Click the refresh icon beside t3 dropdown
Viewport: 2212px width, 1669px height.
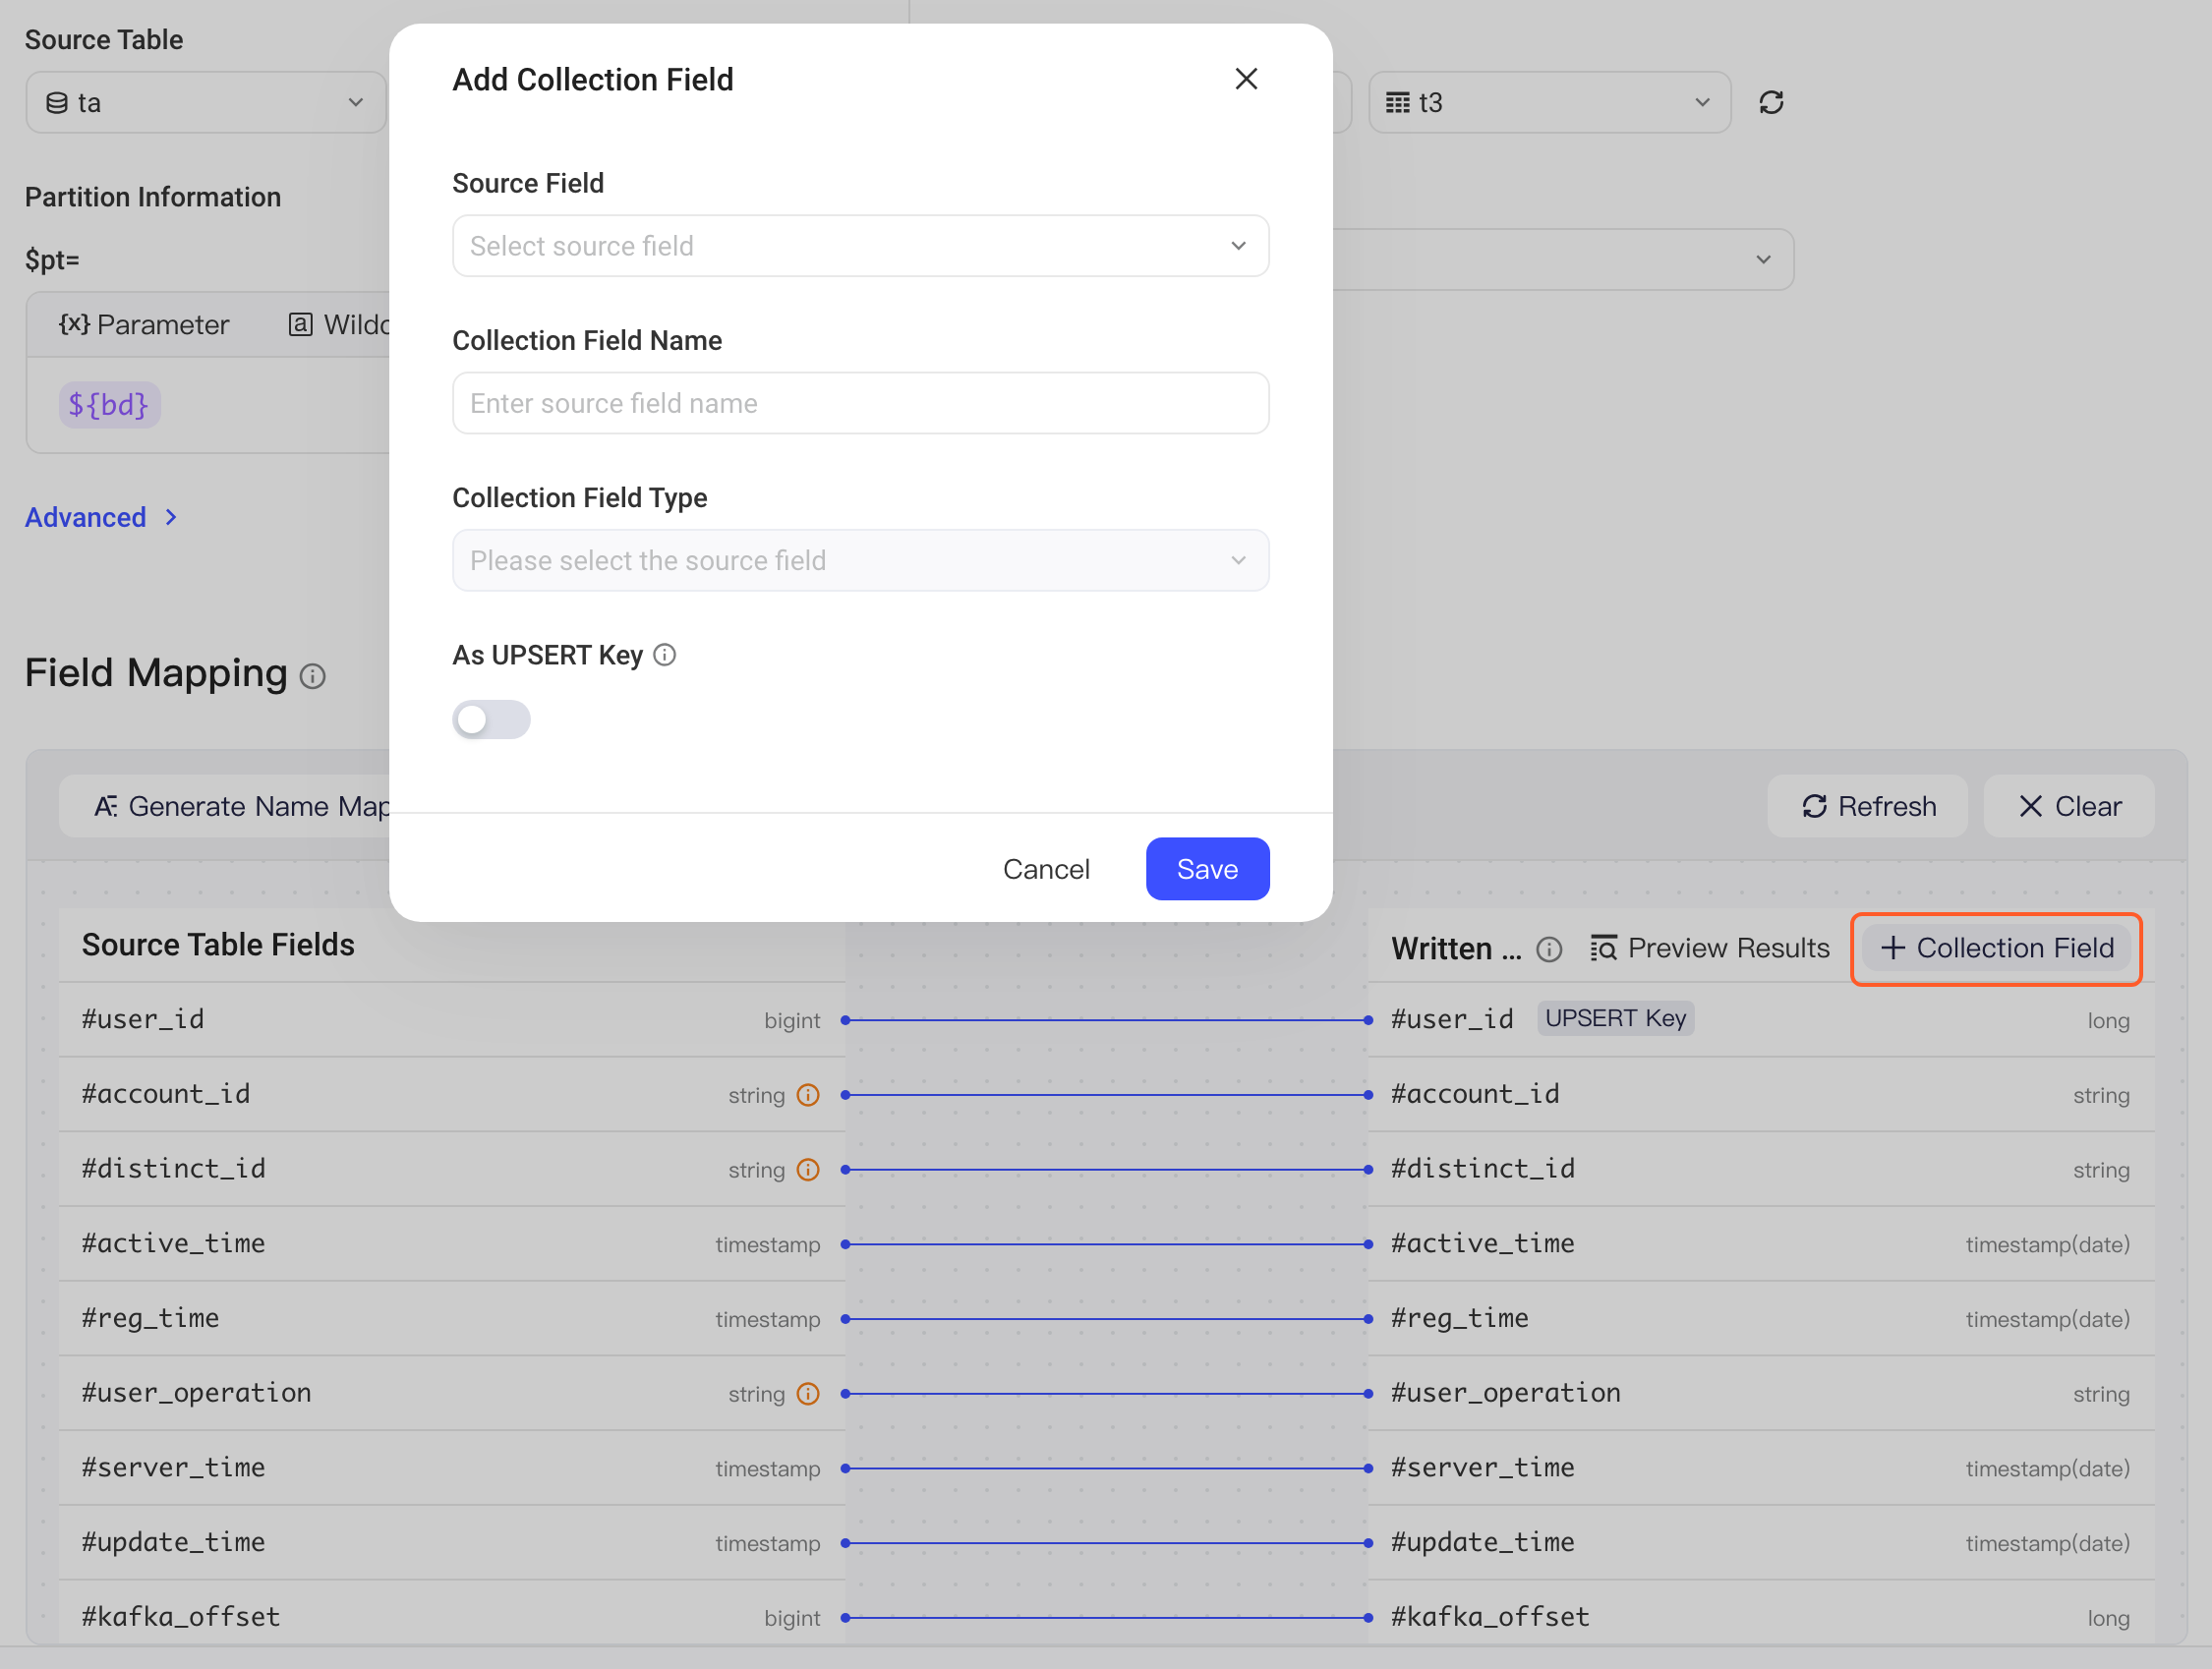(1771, 102)
